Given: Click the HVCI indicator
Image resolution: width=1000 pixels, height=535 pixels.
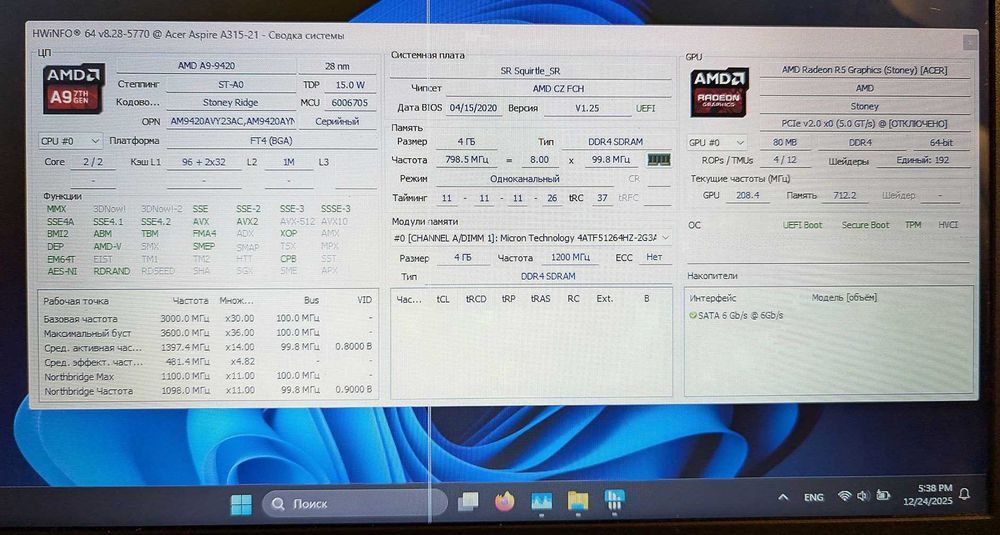Looking at the screenshot, I should pyautogui.click(x=948, y=225).
